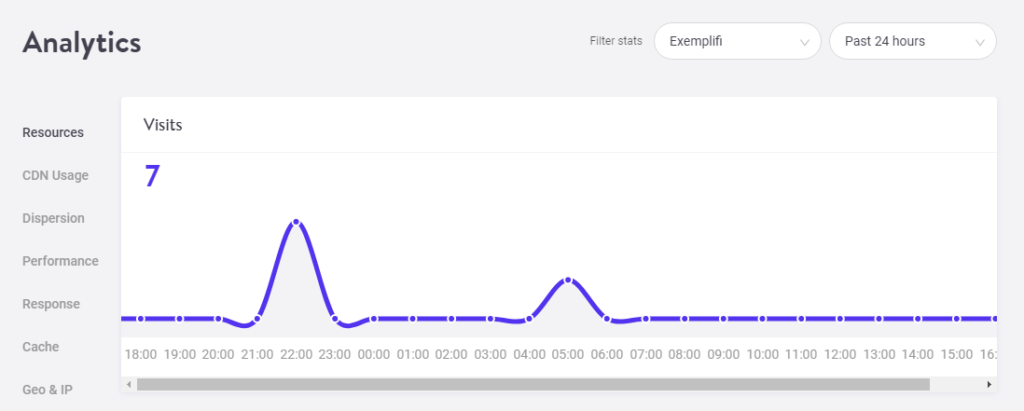1024x411 pixels.
Task: Open the Response analytics tab
Action: pyautogui.click(x=51, y=304)
